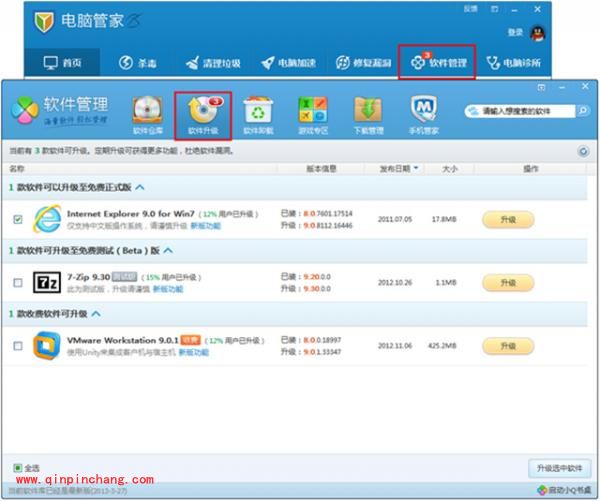
Task: Switch to the 杀毒 tab in 电脑管家
Action: pyautogui.click(x=137, y=62)
